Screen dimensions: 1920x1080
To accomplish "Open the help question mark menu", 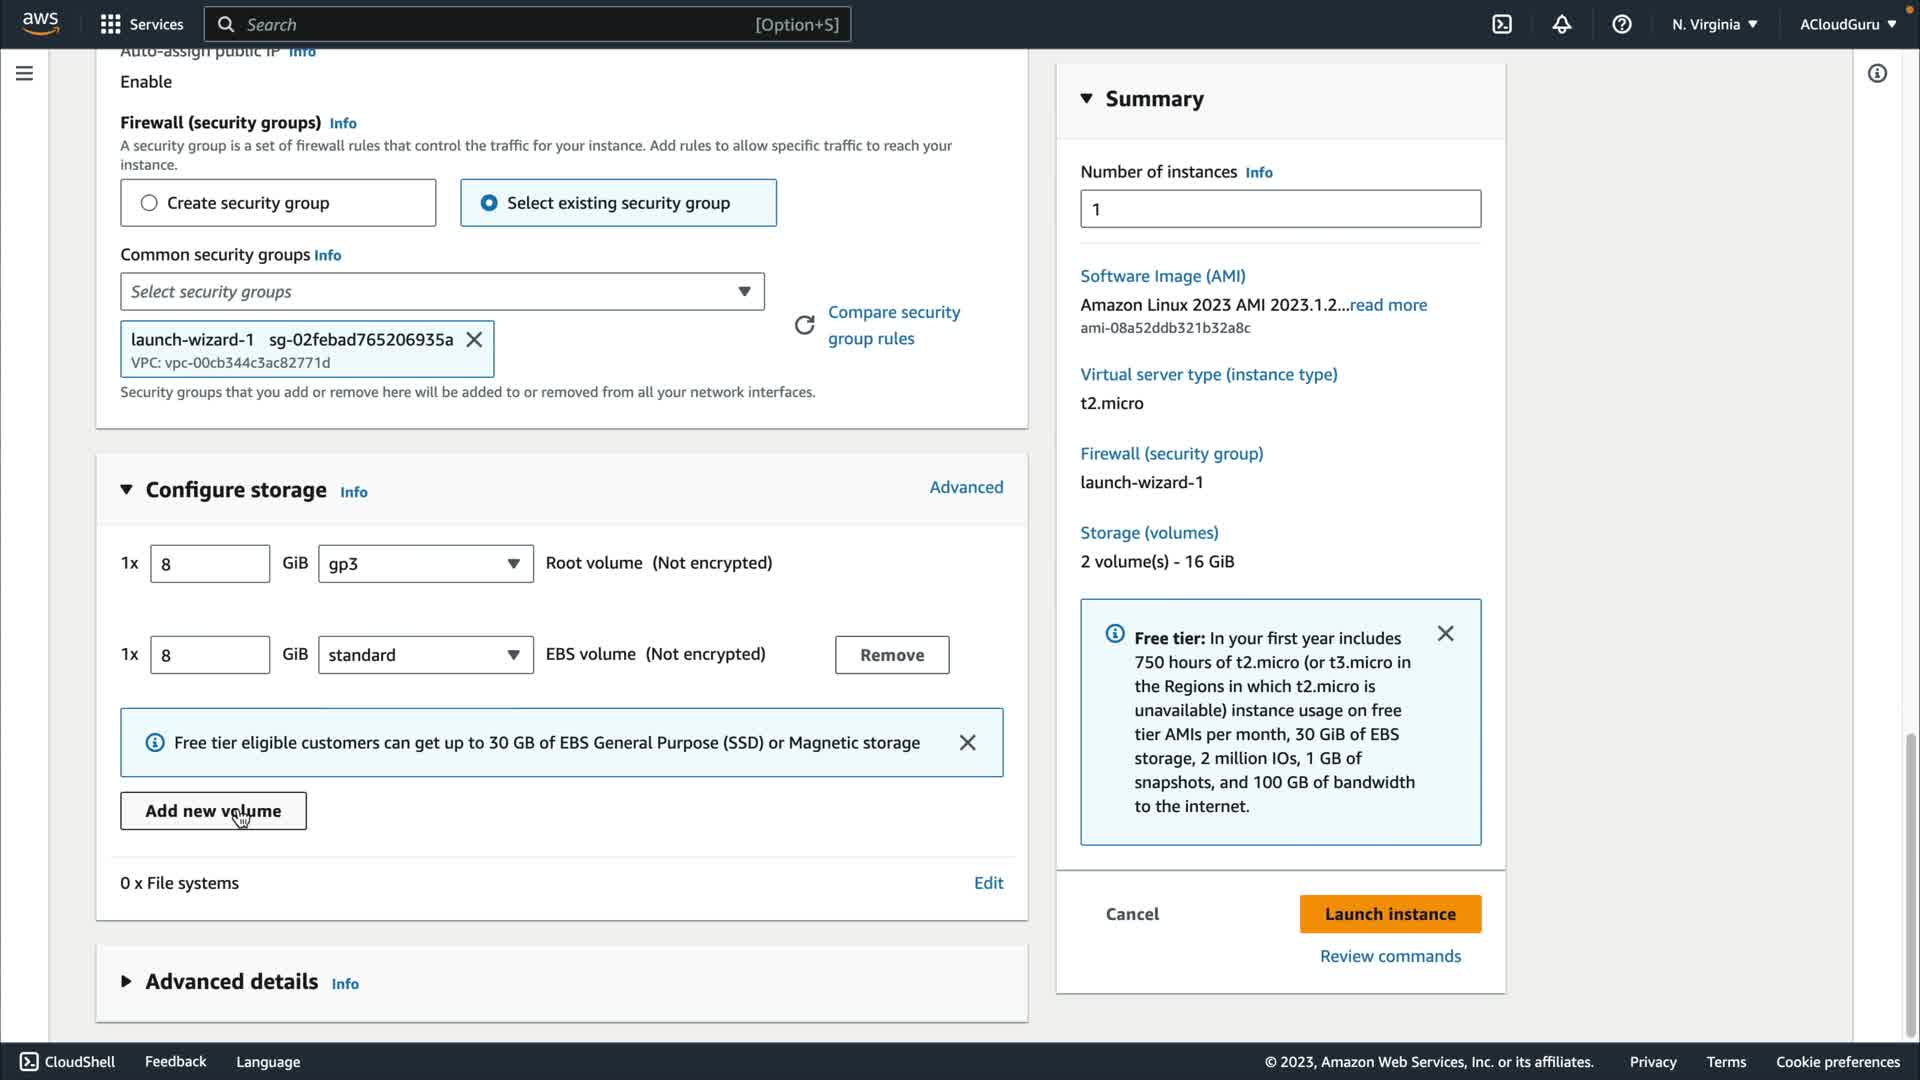I will (x=1622, y=24).
